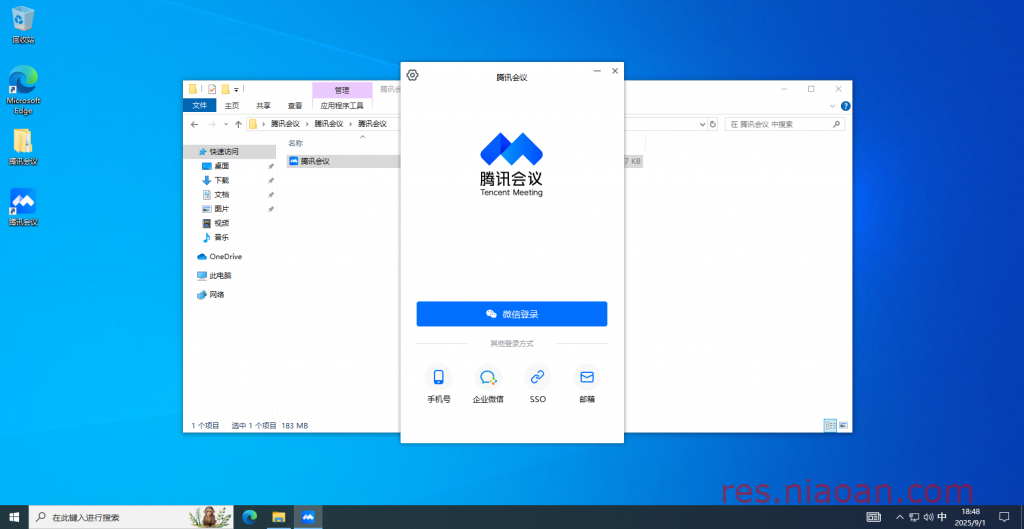Select Microsoft Edge desktop shortcut

[x=23, y=89]
